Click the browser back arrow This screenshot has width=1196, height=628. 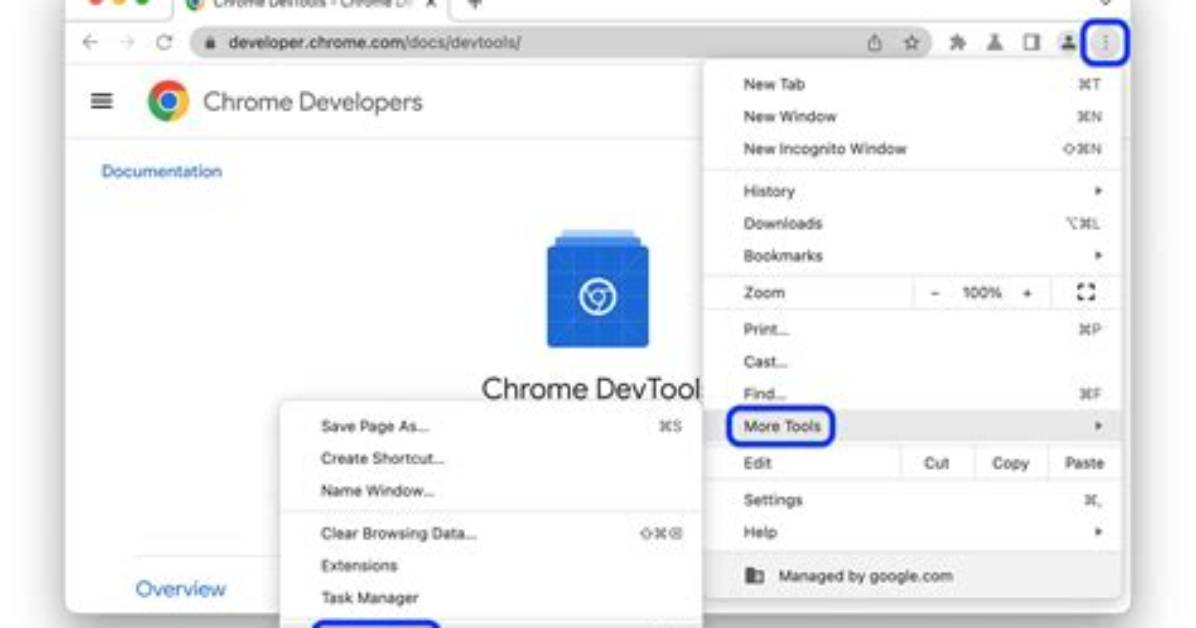pyautogui.click(x=90, y=42)
